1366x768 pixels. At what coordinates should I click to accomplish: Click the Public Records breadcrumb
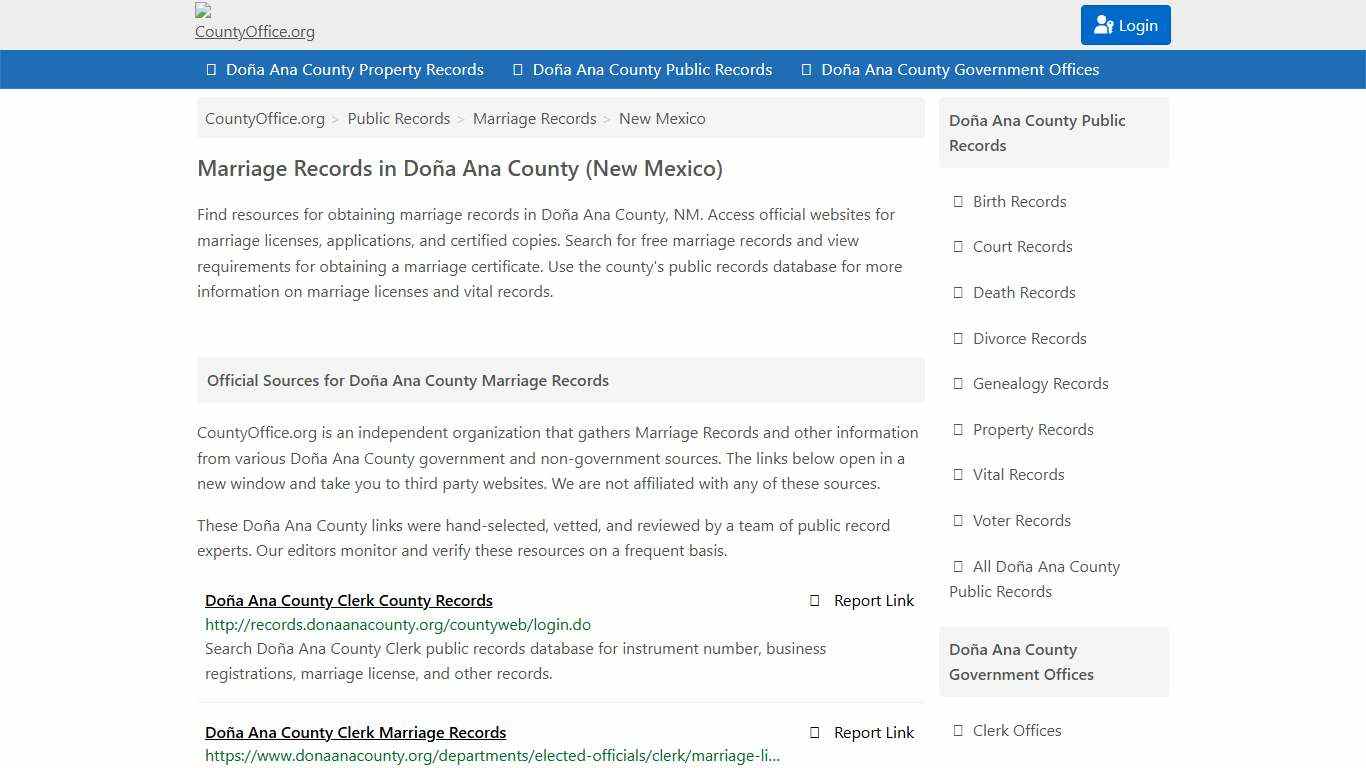398,118
